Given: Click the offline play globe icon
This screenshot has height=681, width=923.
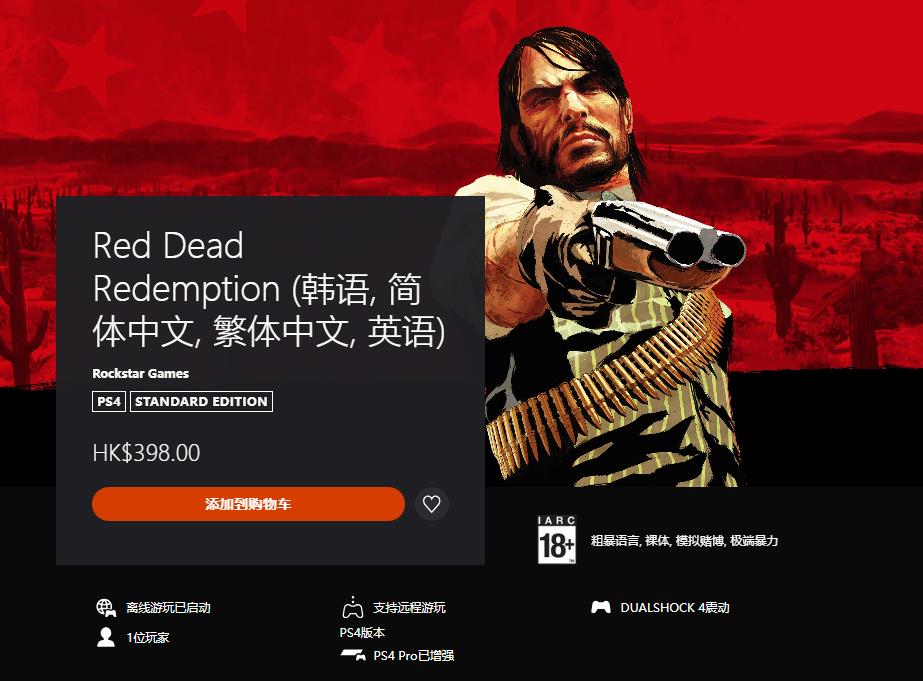Looking at the screenshot, I should click(x=106, y=607).
